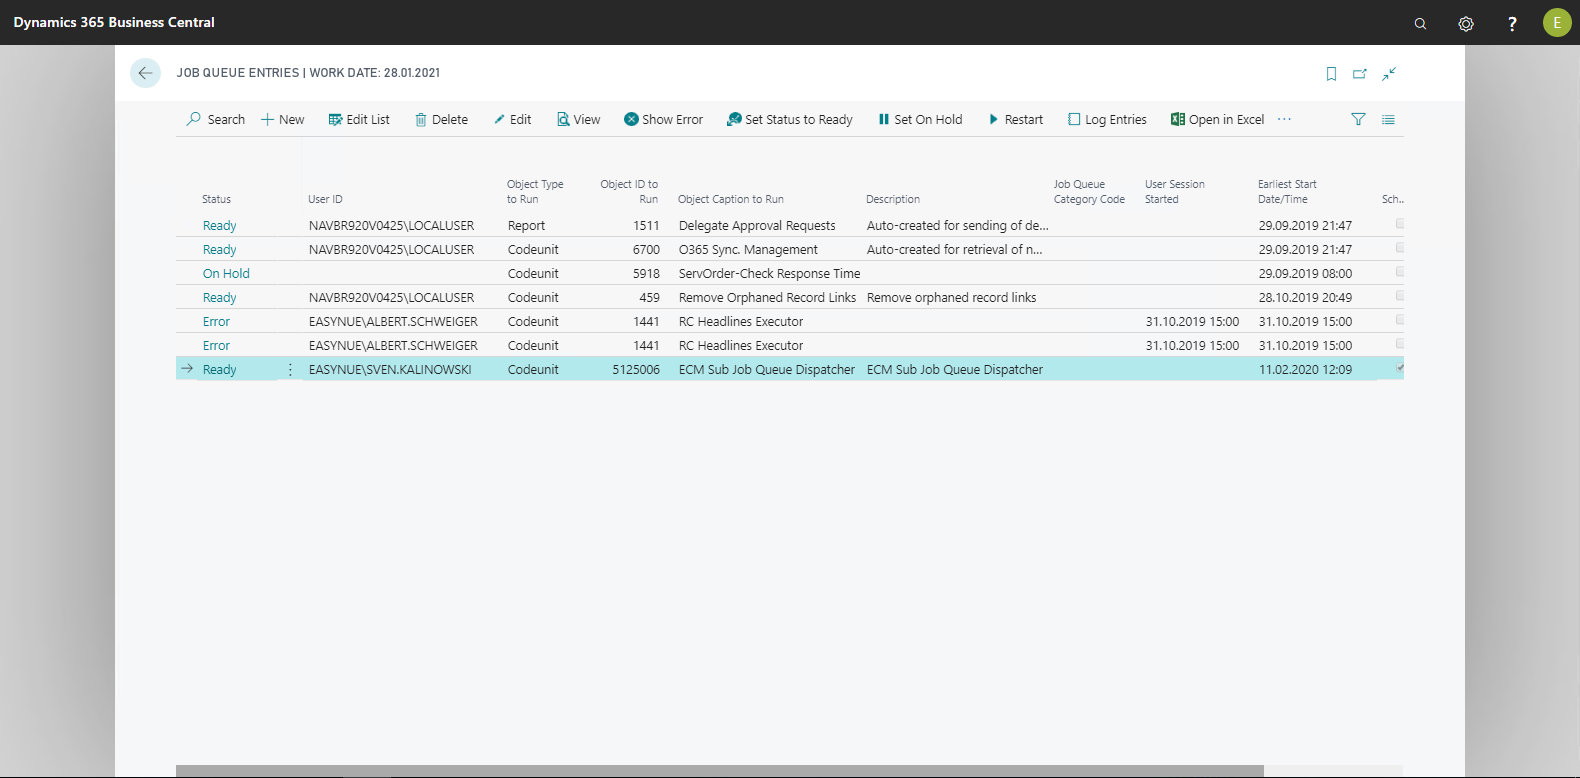The height and width of the screenshot is (778, 1580).
Task: Open the On Hold status link
Action: tap(226, 274)
